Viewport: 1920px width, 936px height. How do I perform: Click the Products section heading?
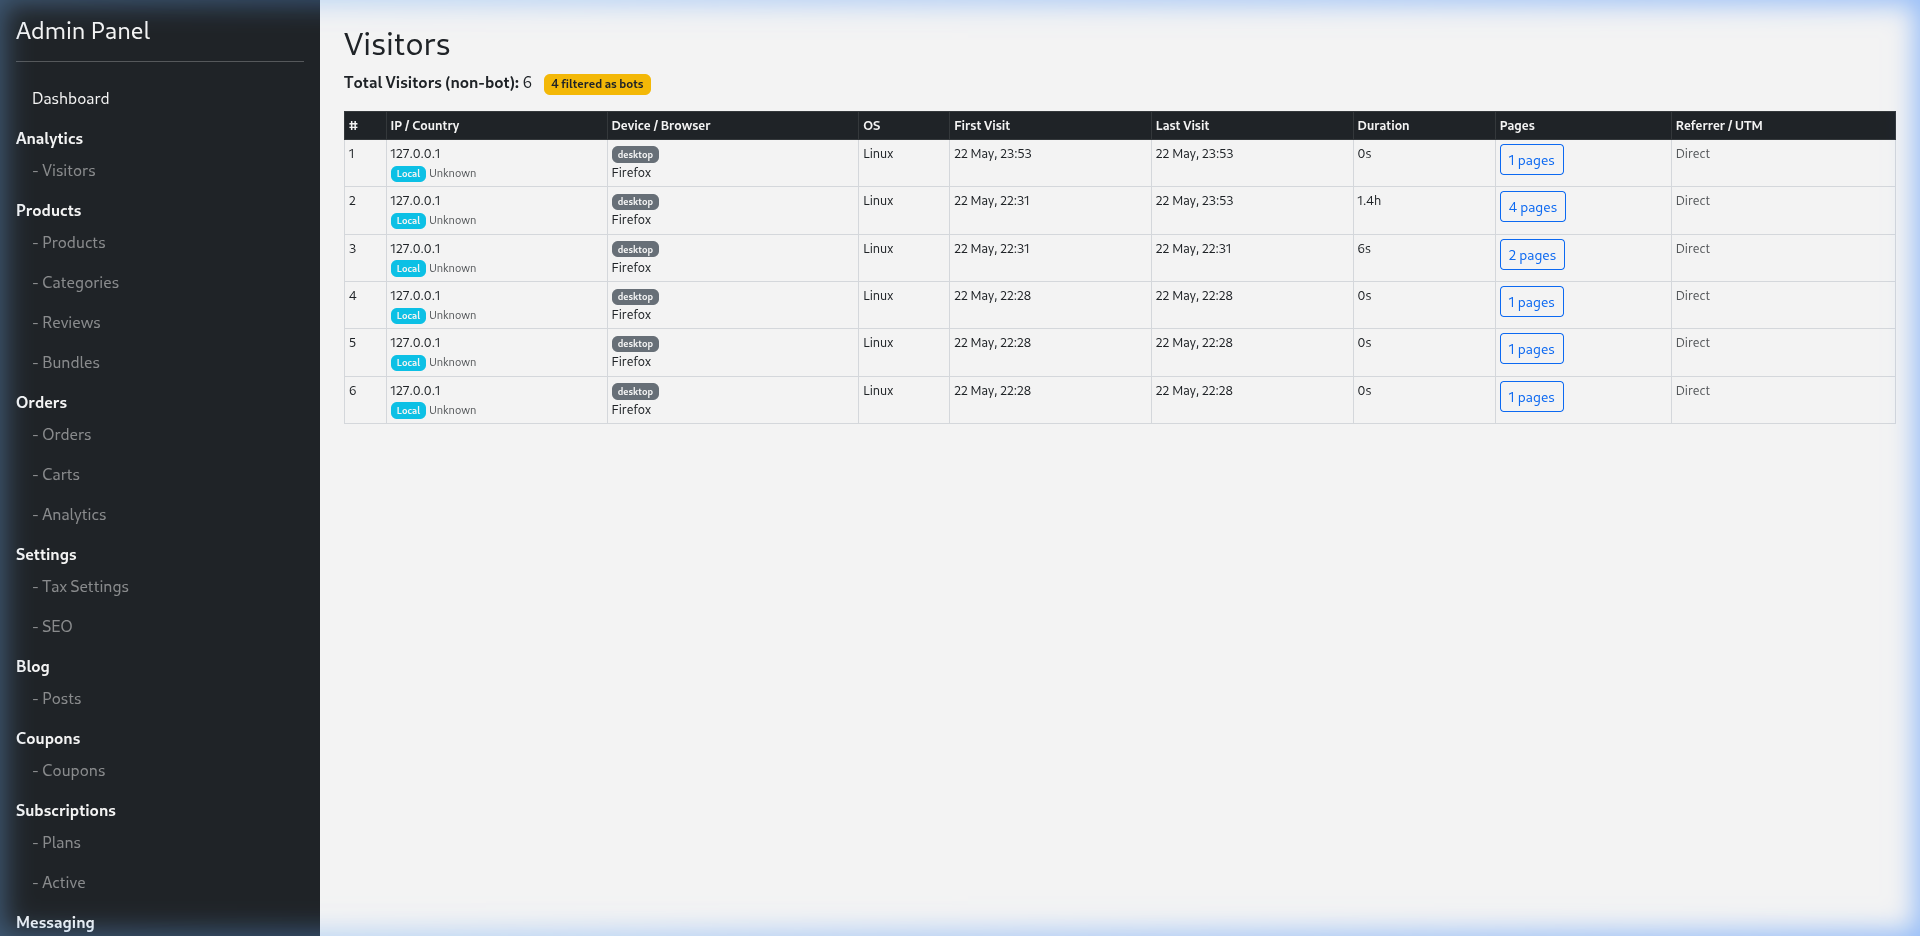point(48,211)
